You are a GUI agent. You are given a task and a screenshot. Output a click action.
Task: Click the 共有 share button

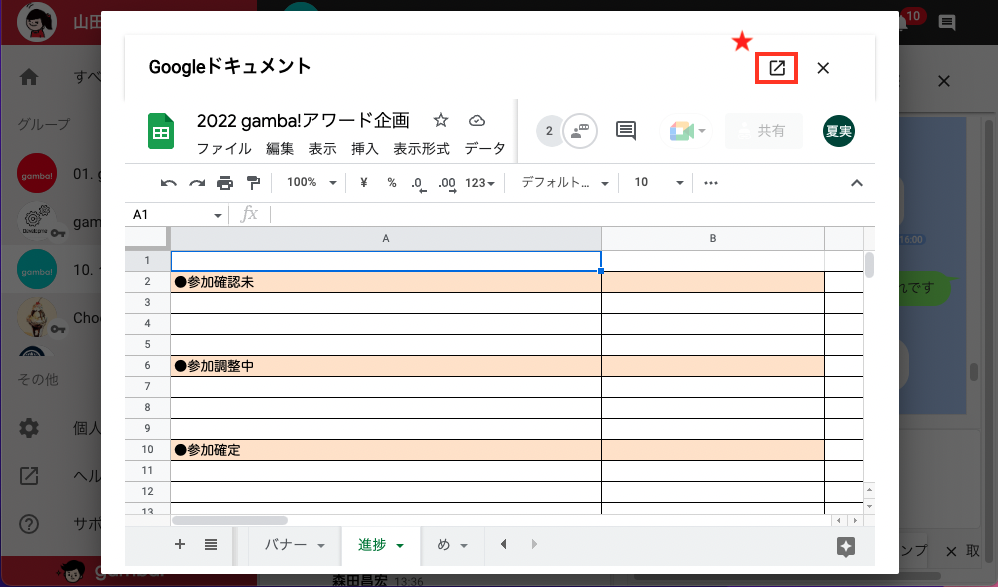click(x=764, y=131)
